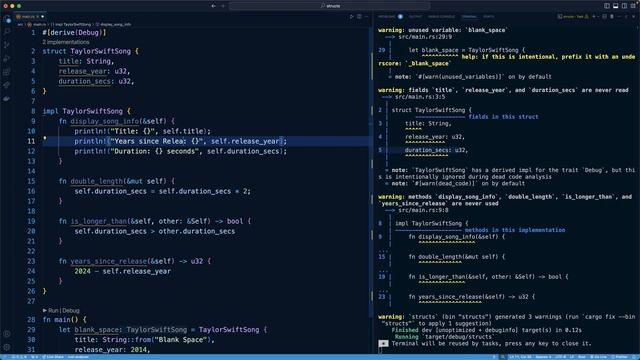This screenshot has width=640, height=360.
Task: Open the Search view in activity bar
Action: [x=7, y=31]
